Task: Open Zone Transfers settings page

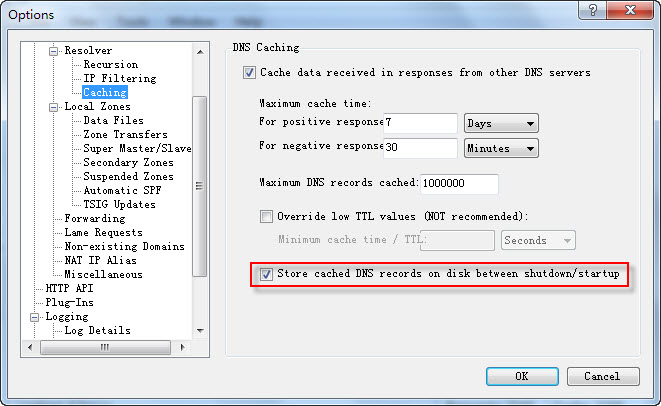Action: click(x=125, y=134)
